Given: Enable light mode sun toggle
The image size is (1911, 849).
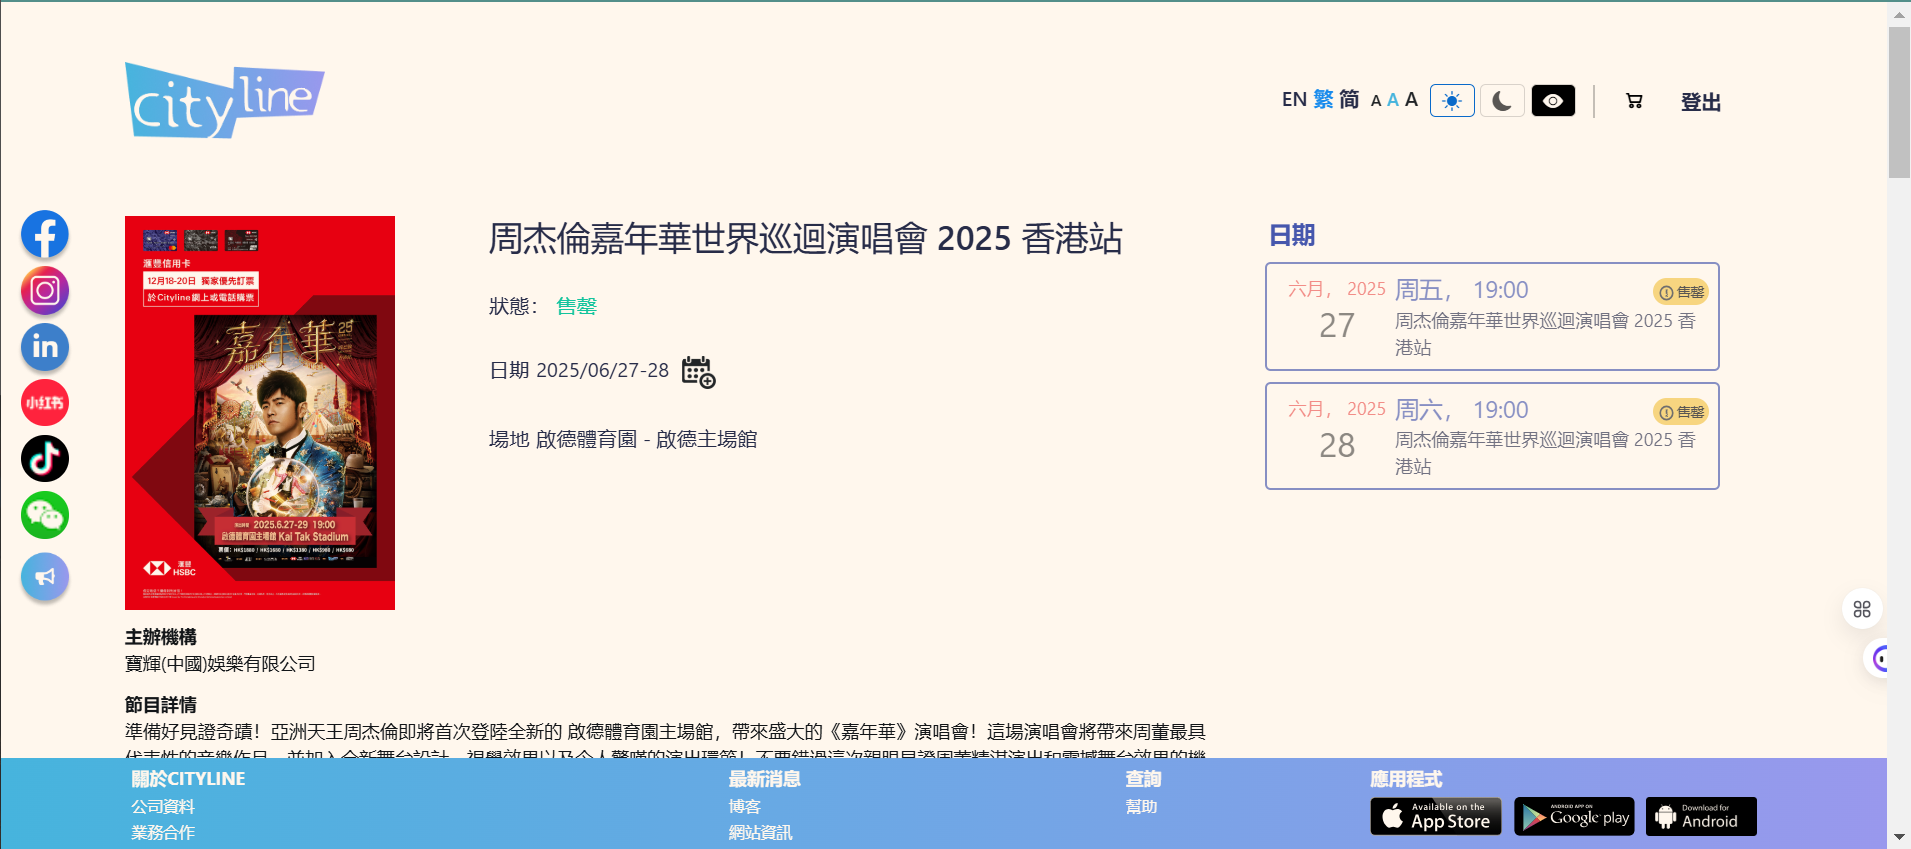Looking at the screenshot, I should (x=1452, y=101).
